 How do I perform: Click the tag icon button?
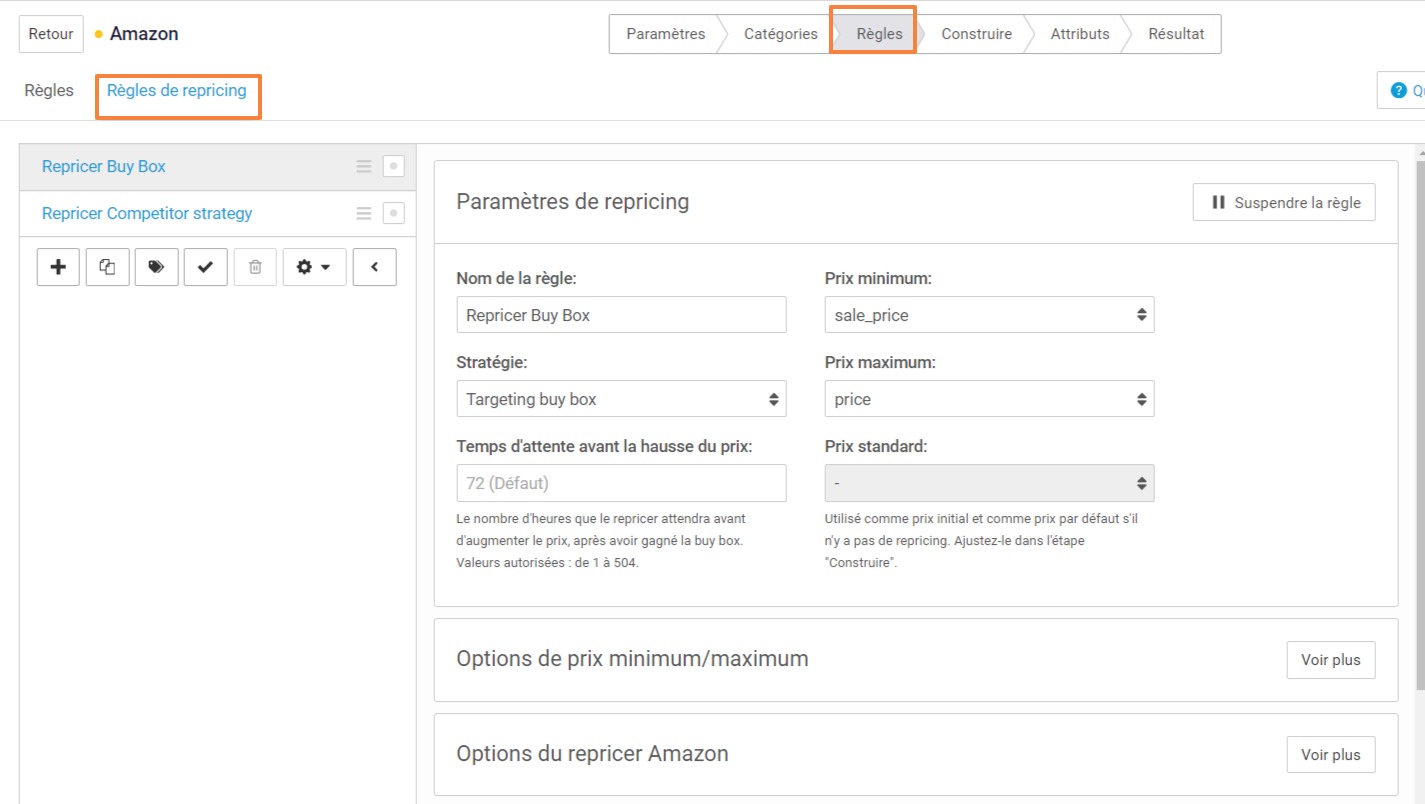(x=156, y=267)
